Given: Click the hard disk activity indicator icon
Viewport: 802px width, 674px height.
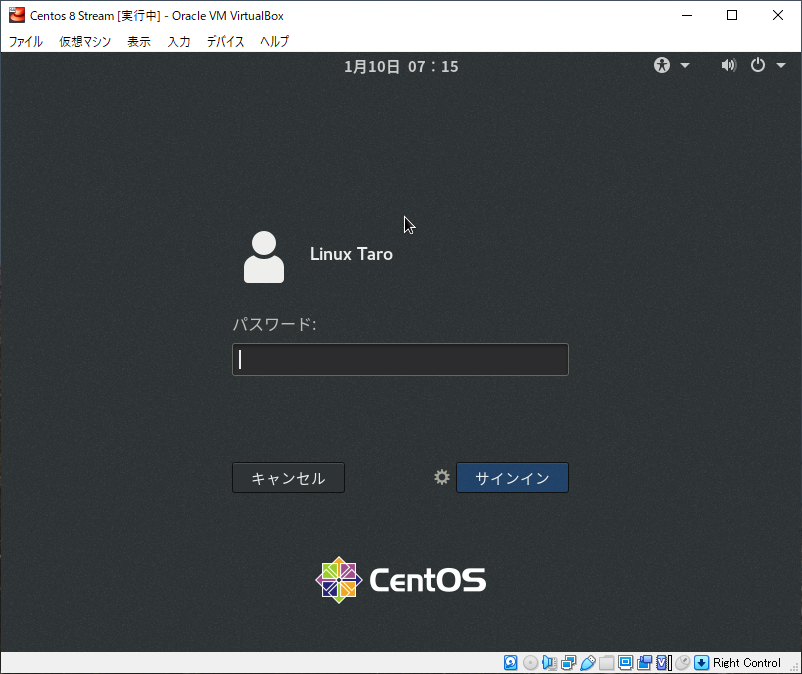Looking at the screenshot, I should 510,663.
